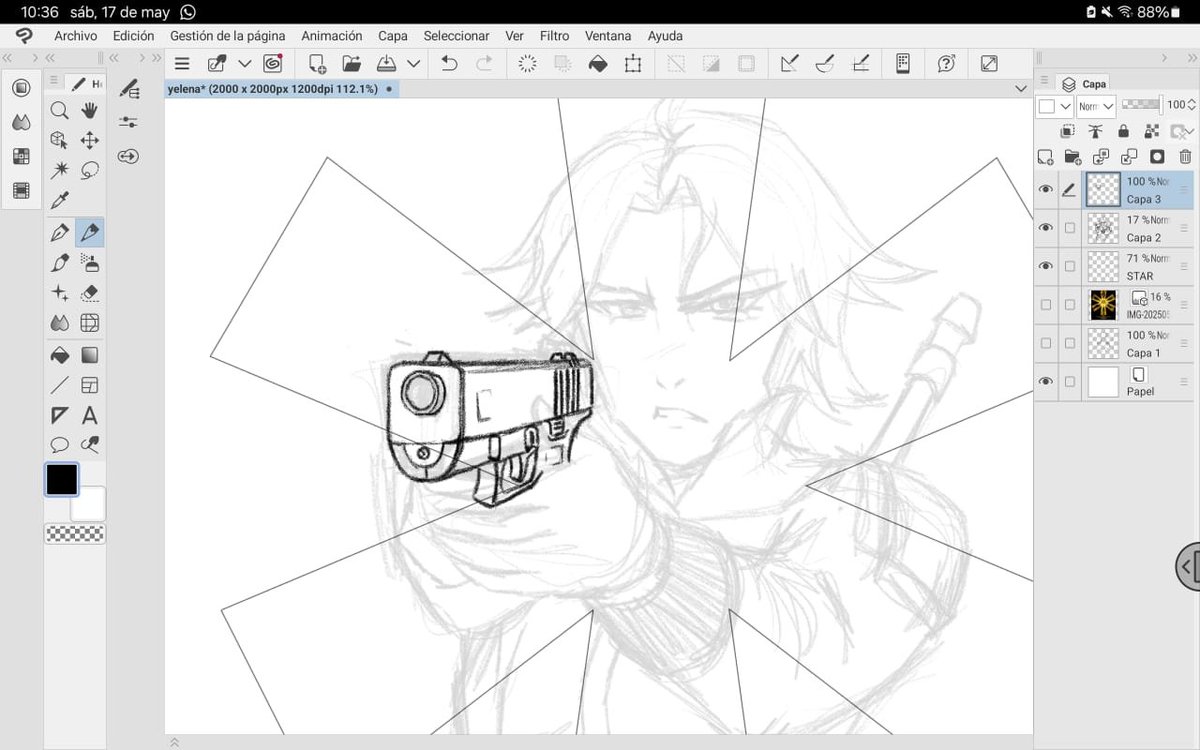Viewport: 1200px width, 750px height.
Task: Select the Gradient tool
Action: coord(90,355)
